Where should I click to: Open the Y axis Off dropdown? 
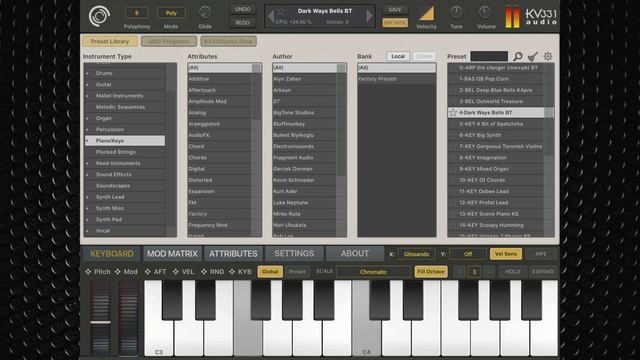468,254
